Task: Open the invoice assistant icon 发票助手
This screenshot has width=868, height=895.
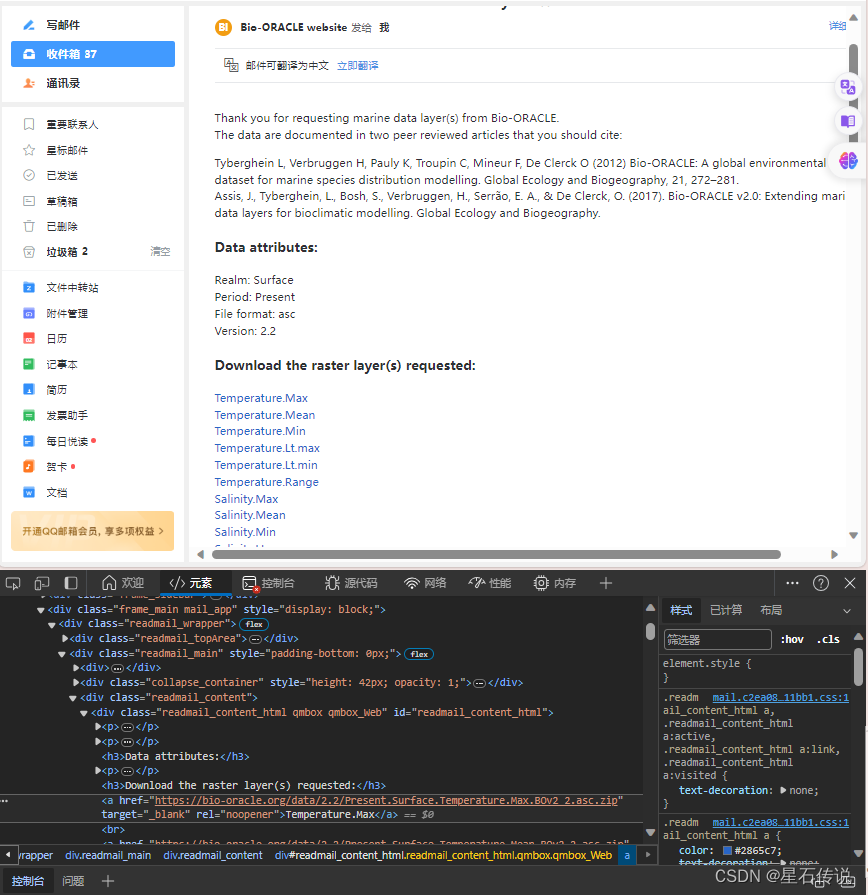Action: (29, 416)
